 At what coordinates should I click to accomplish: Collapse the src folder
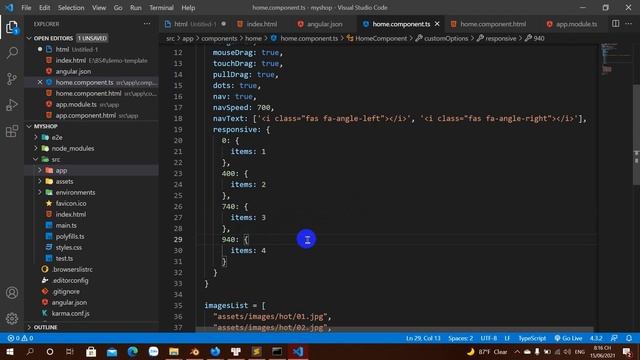pos(36,159)
